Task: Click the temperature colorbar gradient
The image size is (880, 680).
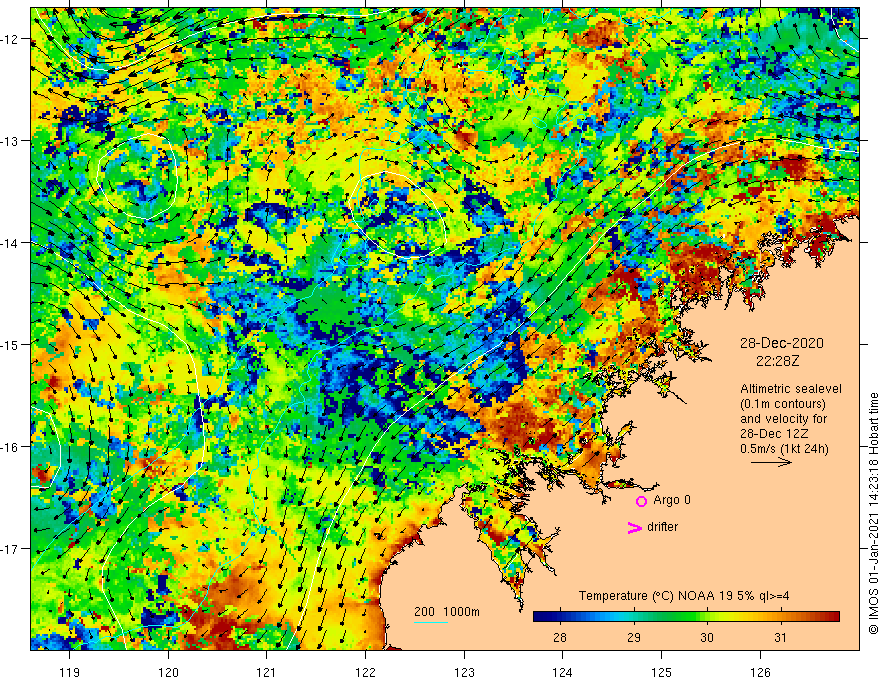Action: point(686,617)
